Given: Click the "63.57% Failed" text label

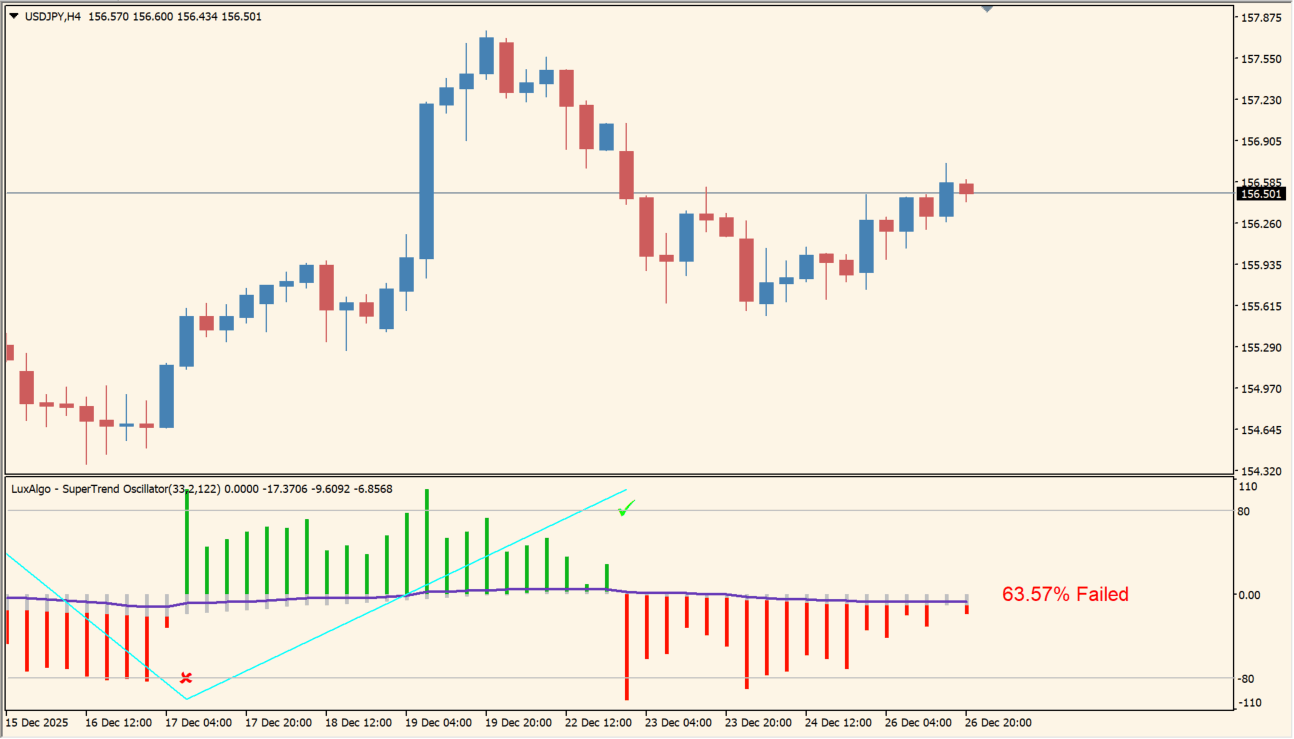Looking at the screenshot, I should (x=1065, y=595).
